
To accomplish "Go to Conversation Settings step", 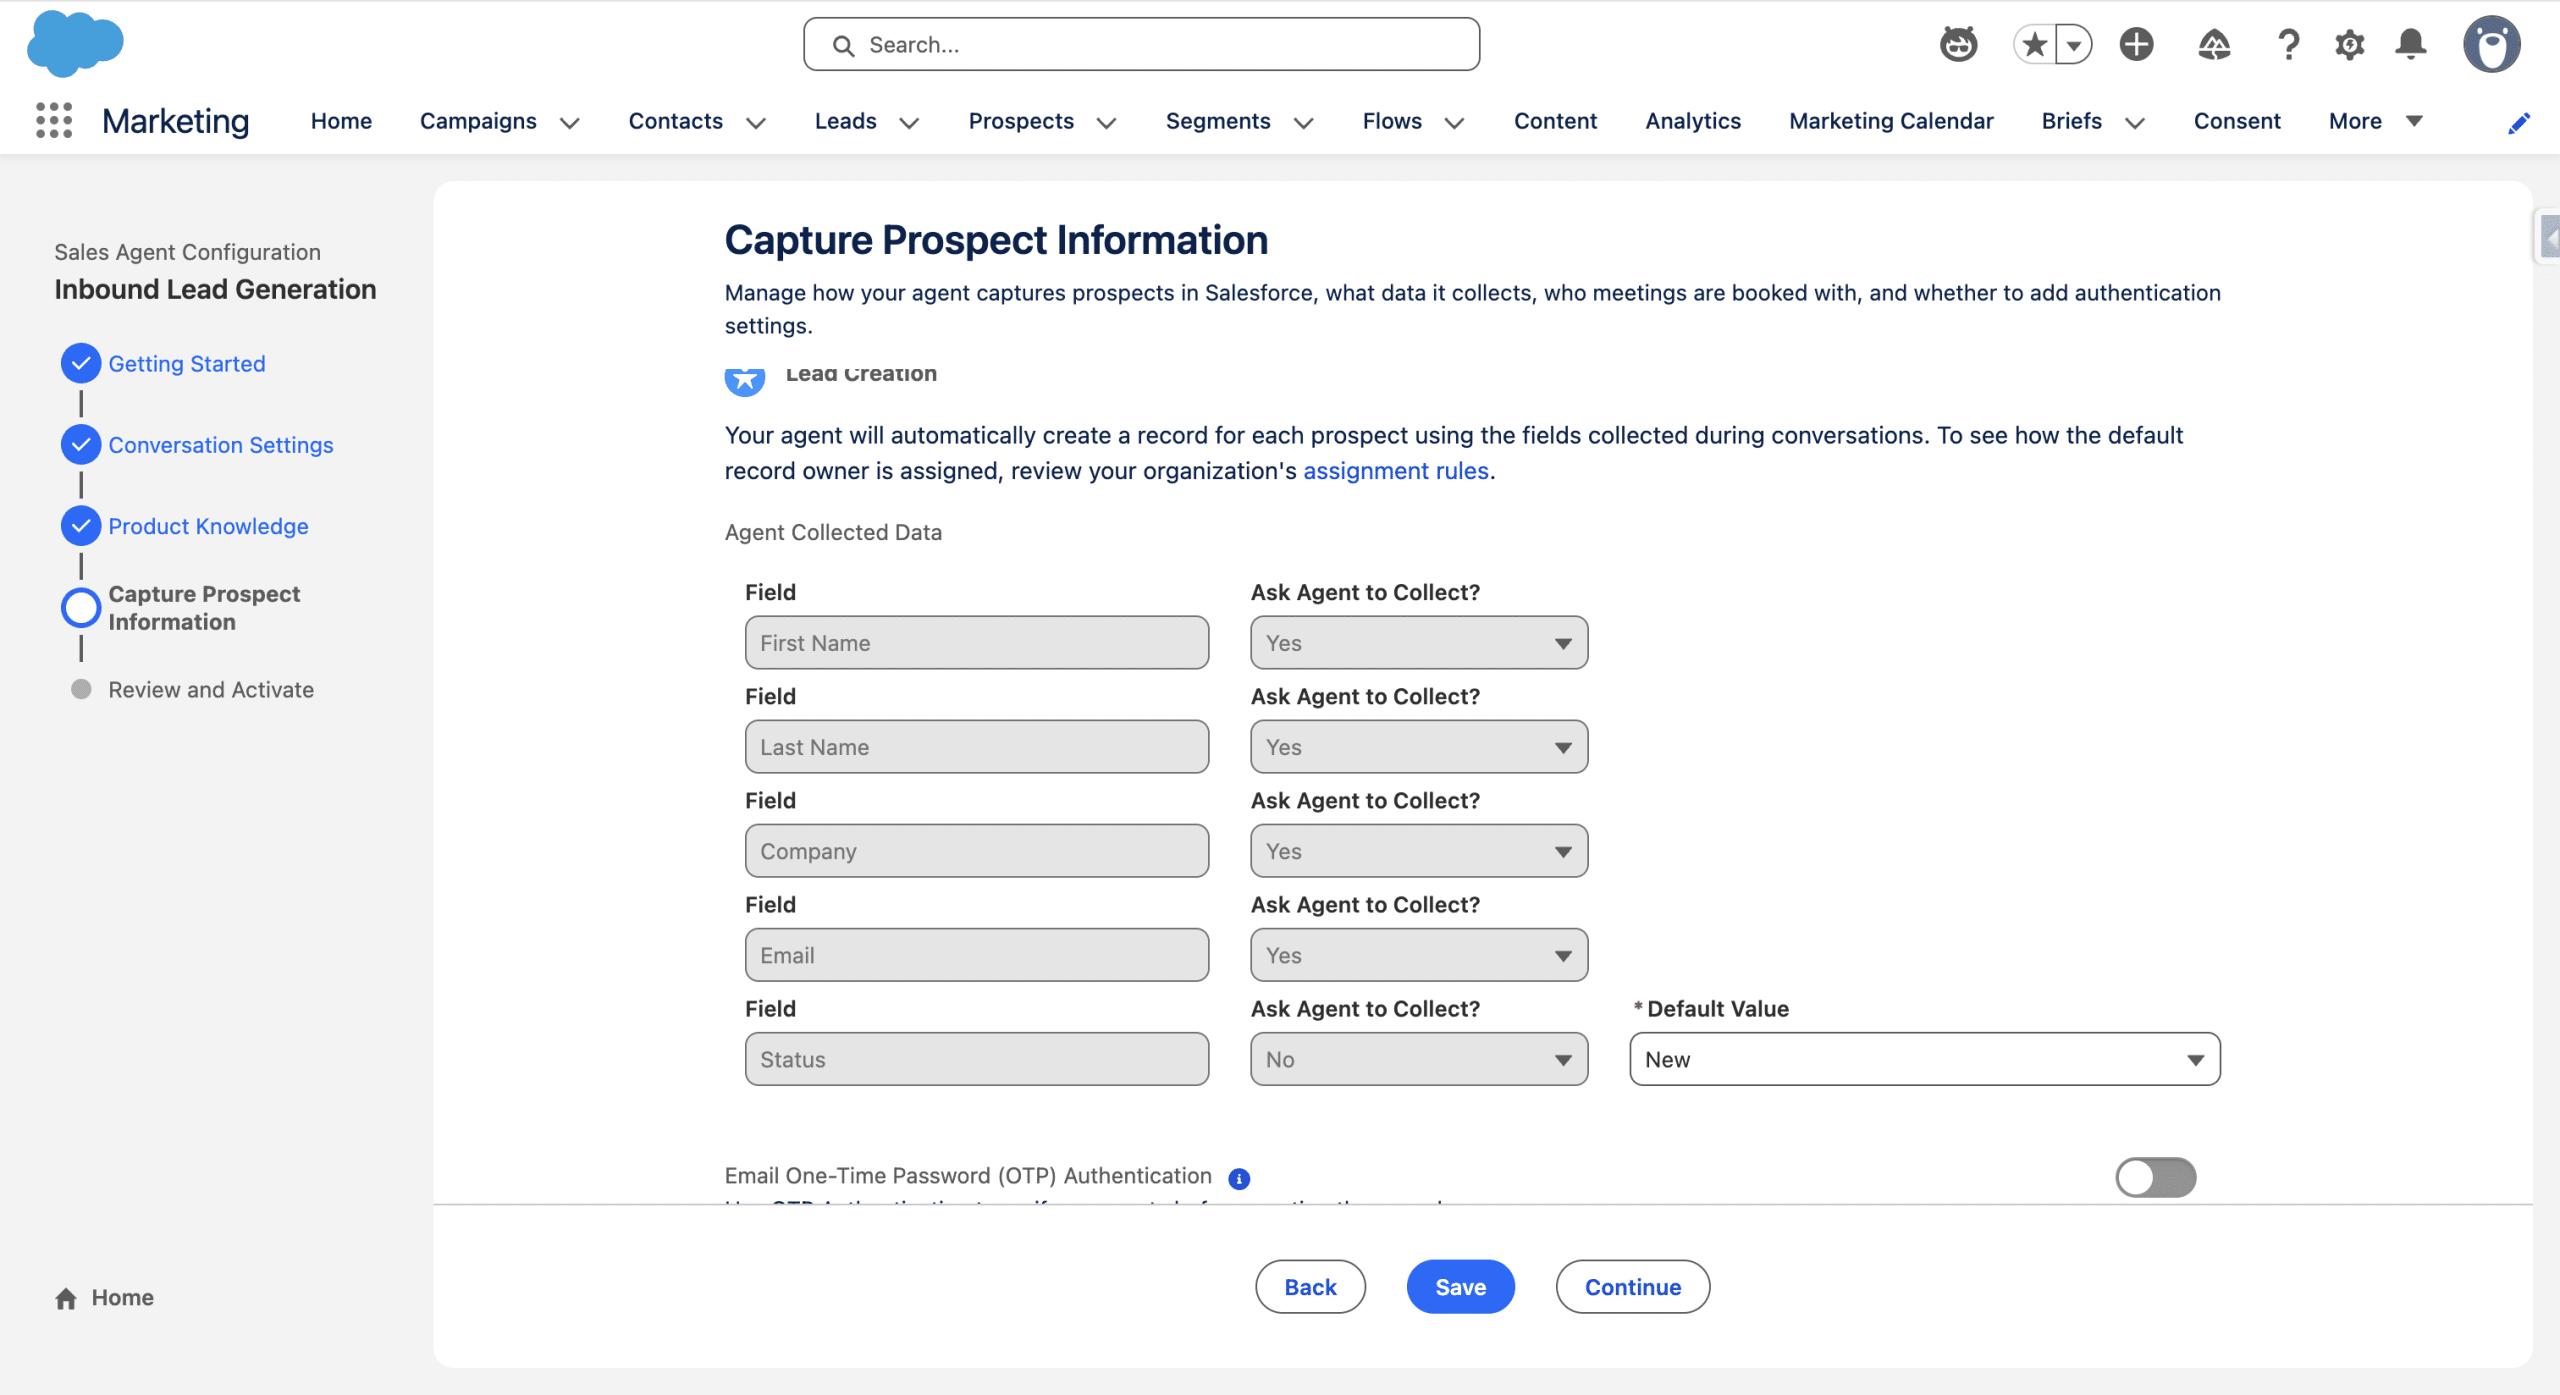I will 220,445.
